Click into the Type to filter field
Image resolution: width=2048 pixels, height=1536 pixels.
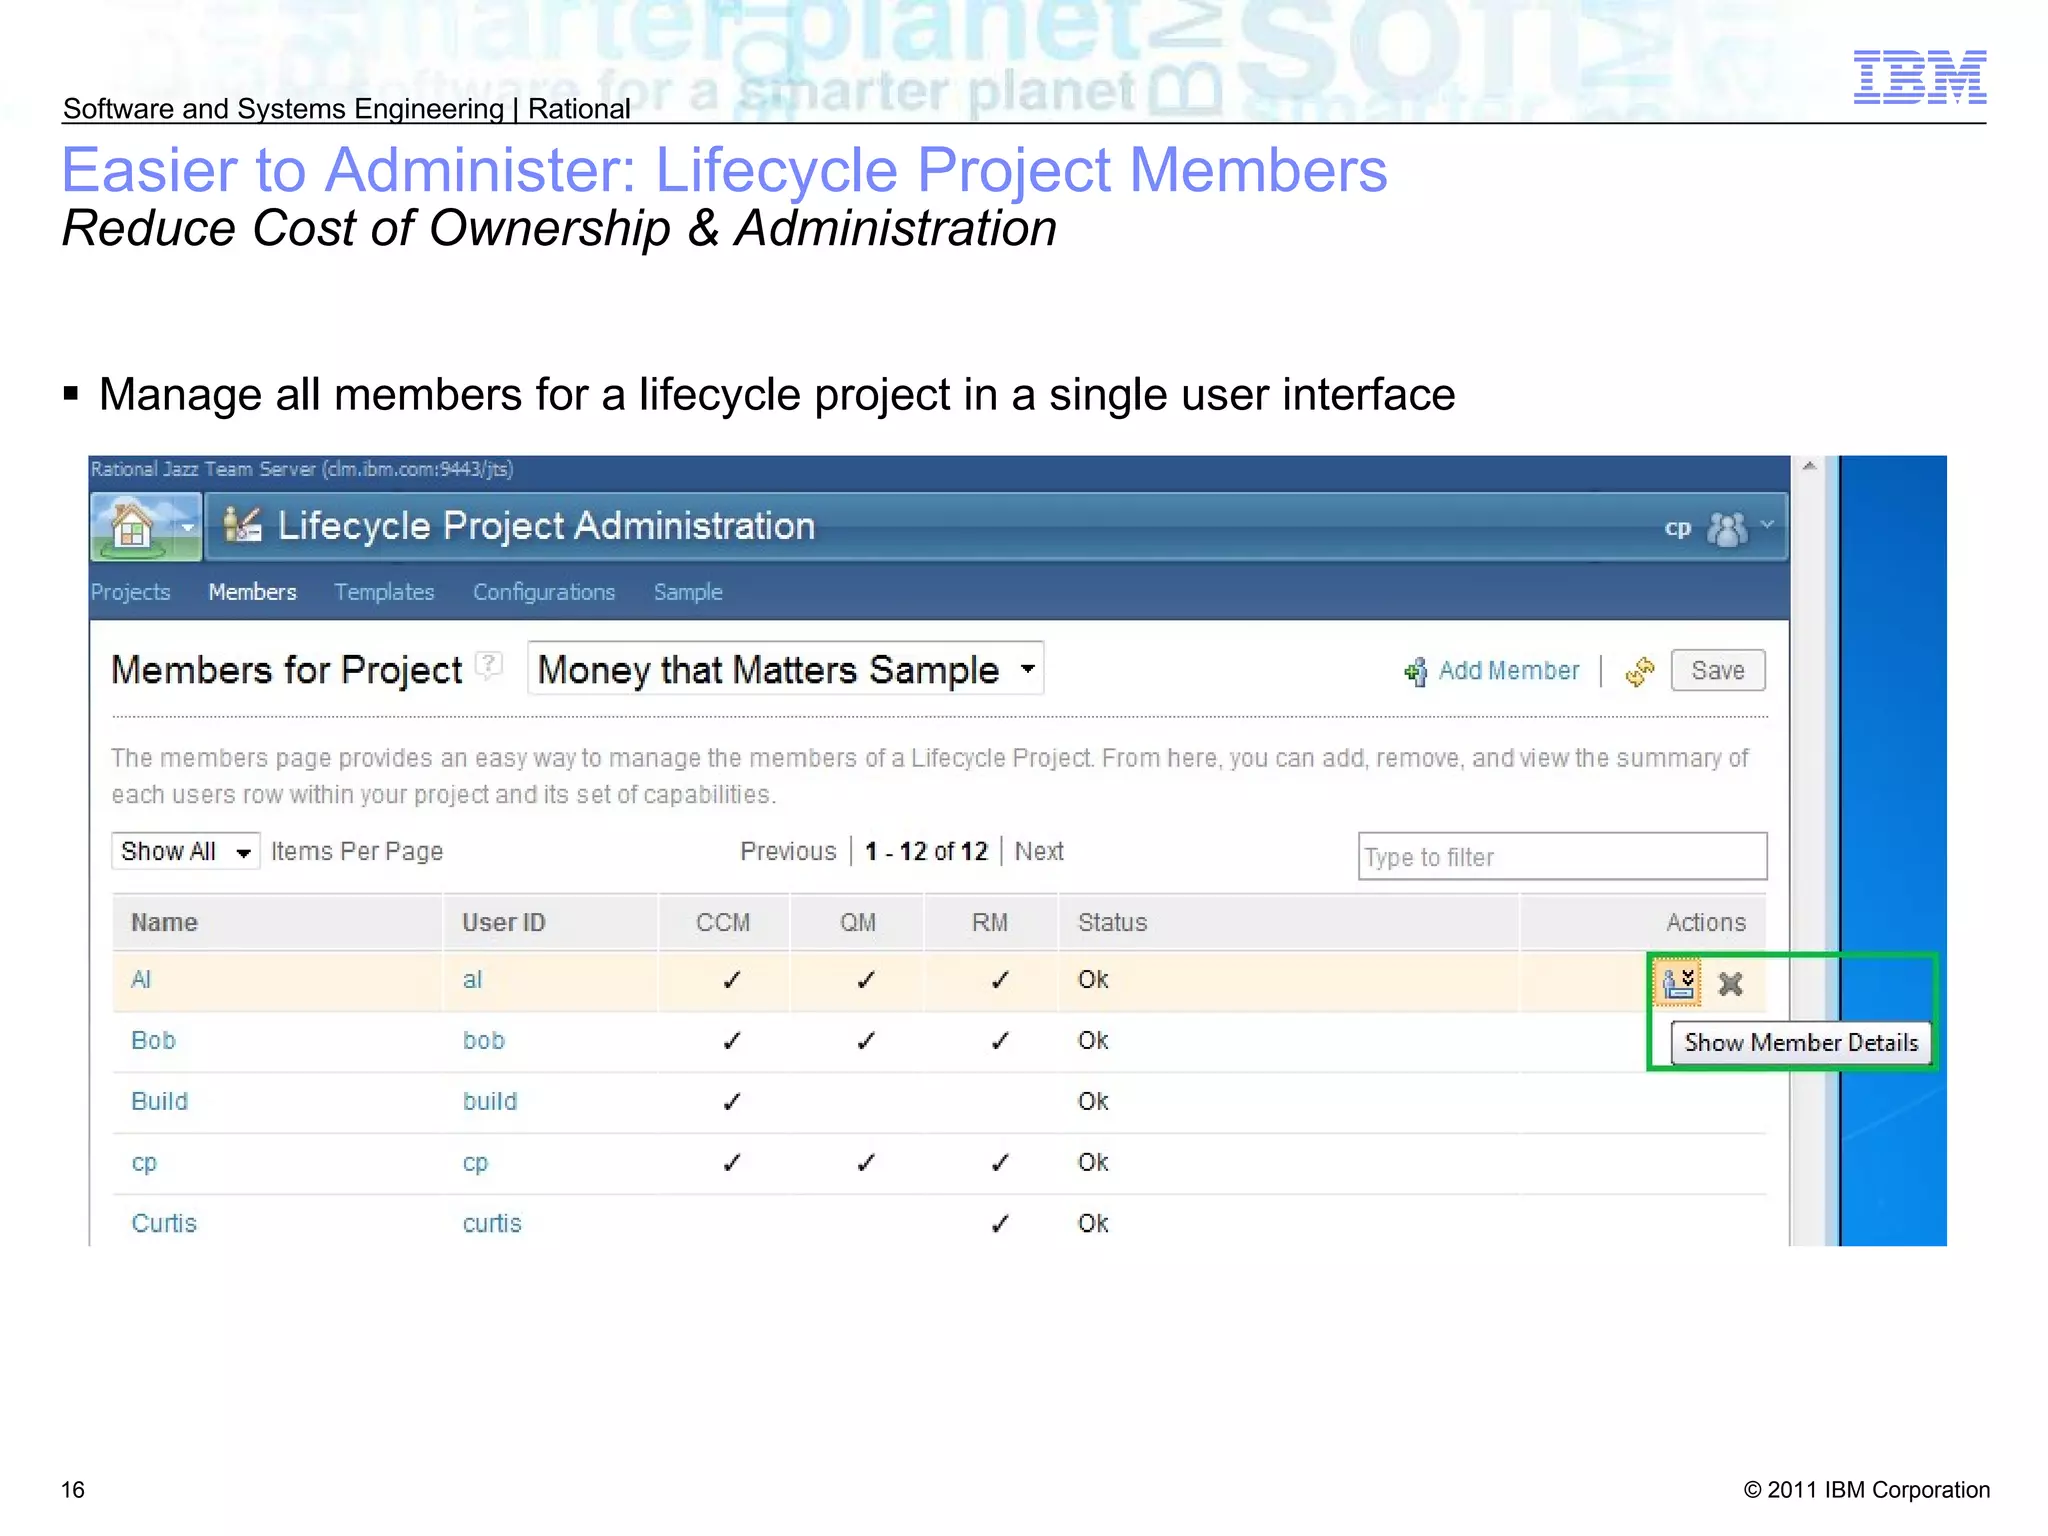click(x=1562, y=856)
